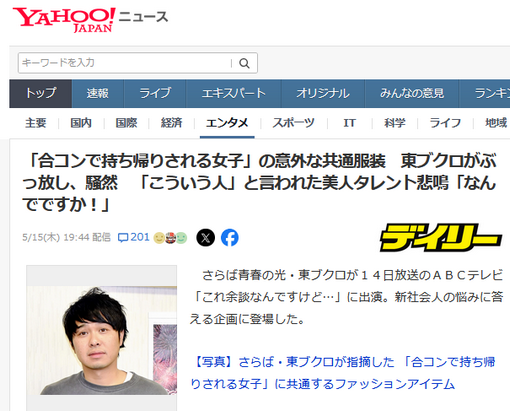Image resolution: width=510 pixels, height=411 pixels.
Task: Open the オリジナル tab
Action: 323,93
